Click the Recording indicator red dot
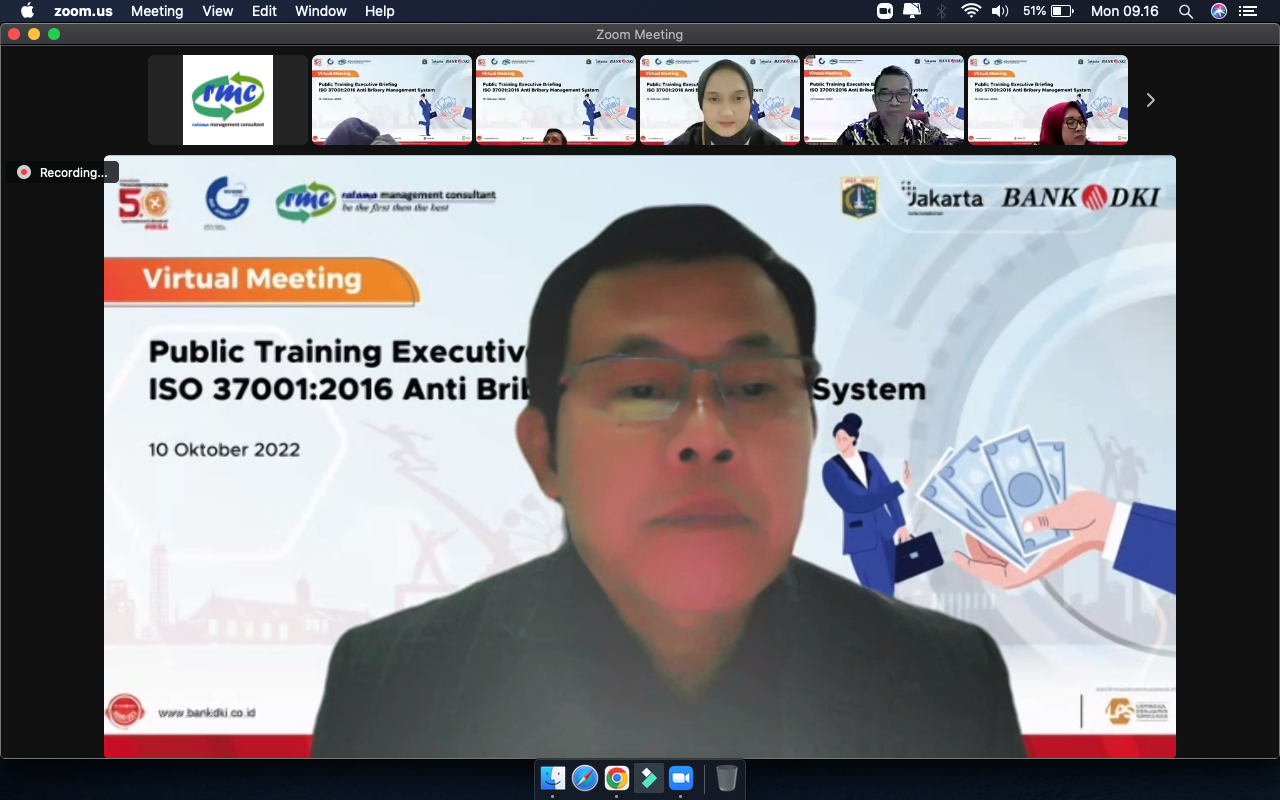 (x=23, y=171)
